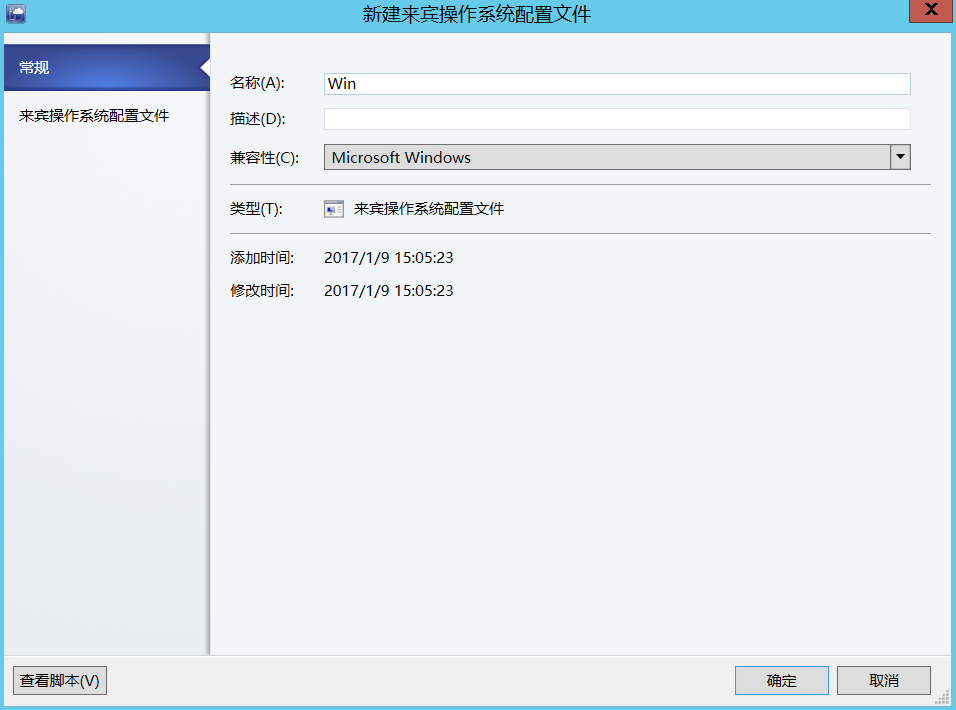This screenshot has height=710, width=956.
Task: Click the guest OS profile type icon
Action: (x=334, y=209)
